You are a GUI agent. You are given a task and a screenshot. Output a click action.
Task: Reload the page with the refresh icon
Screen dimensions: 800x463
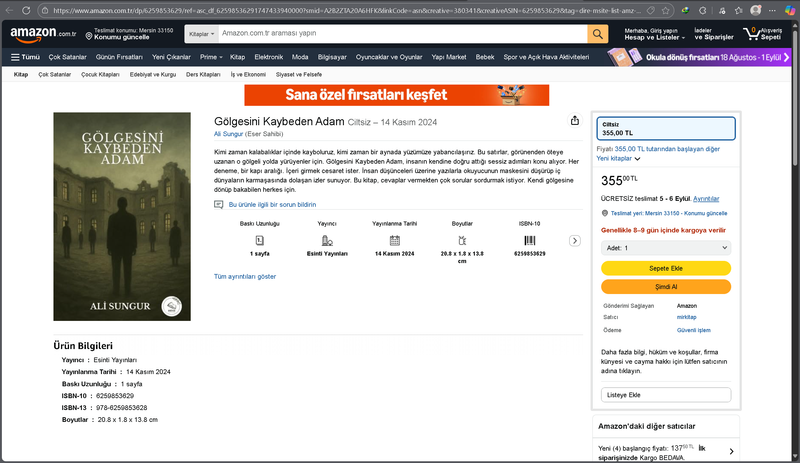coord(26,10)
